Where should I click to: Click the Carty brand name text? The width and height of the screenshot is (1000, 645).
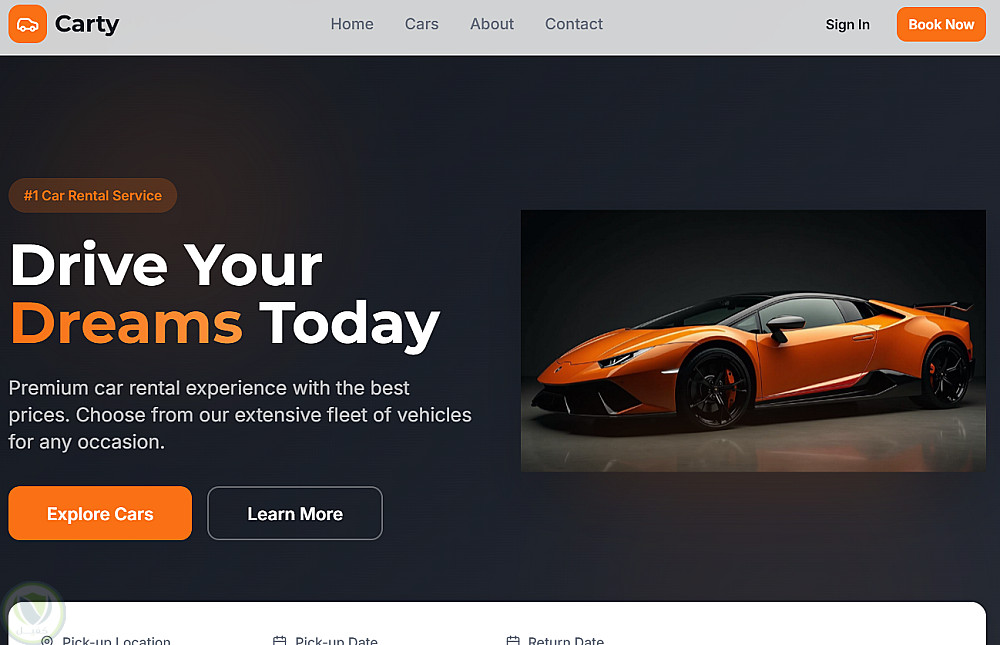coord(87,24)
